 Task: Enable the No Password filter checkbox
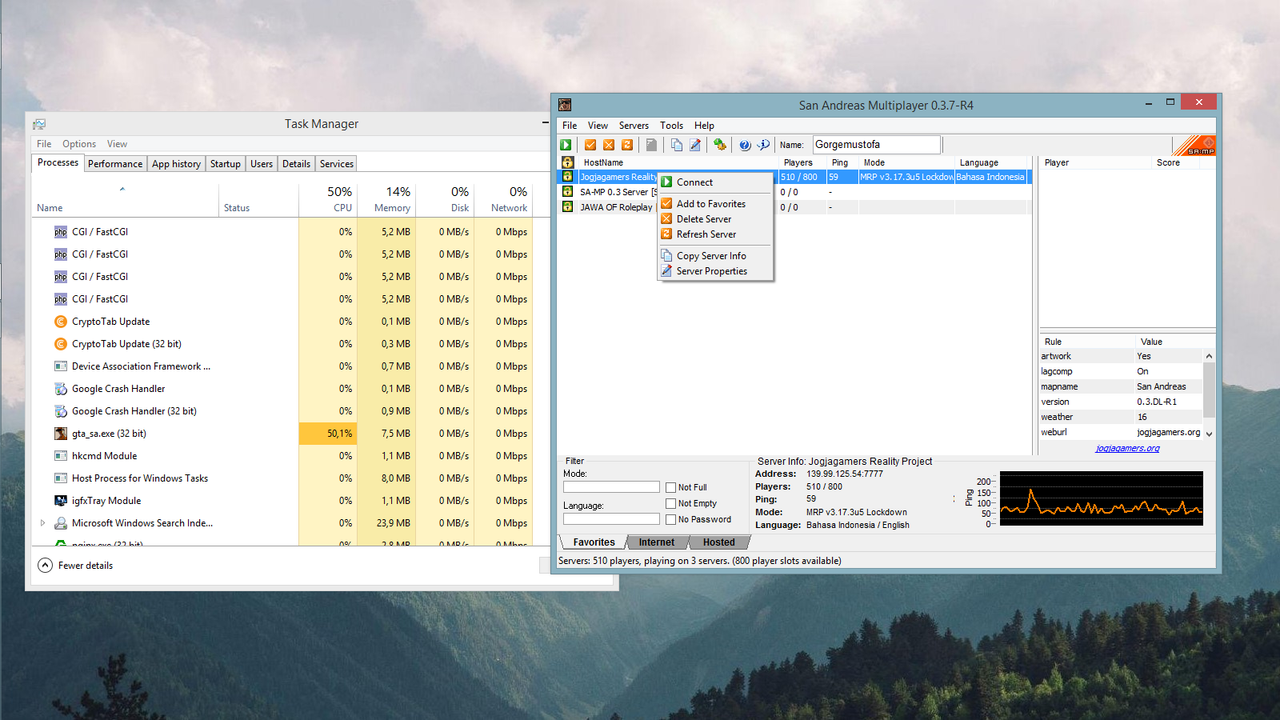point(671,520)
